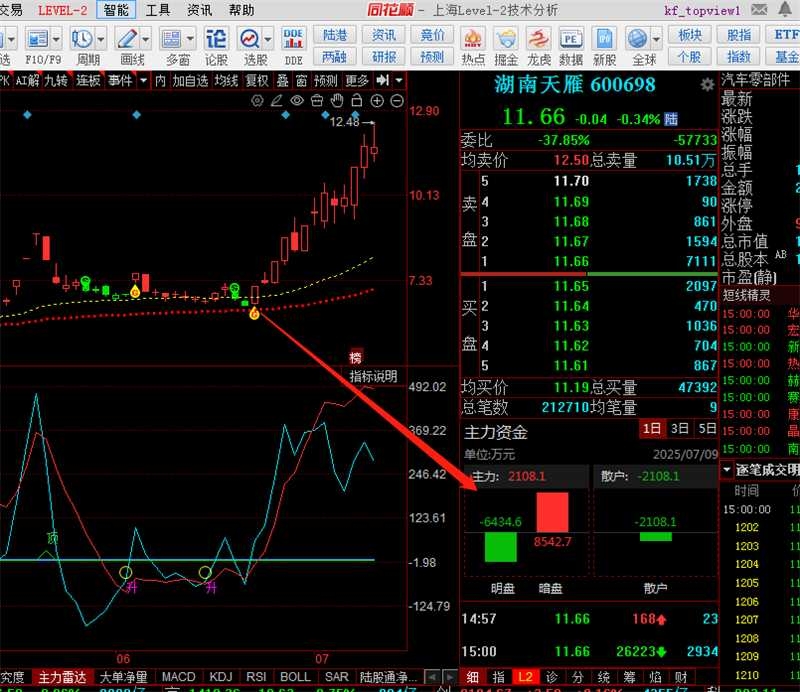Open the 工具 menu
Viewport: 800px width, 692px height.
tap(158, 10)
